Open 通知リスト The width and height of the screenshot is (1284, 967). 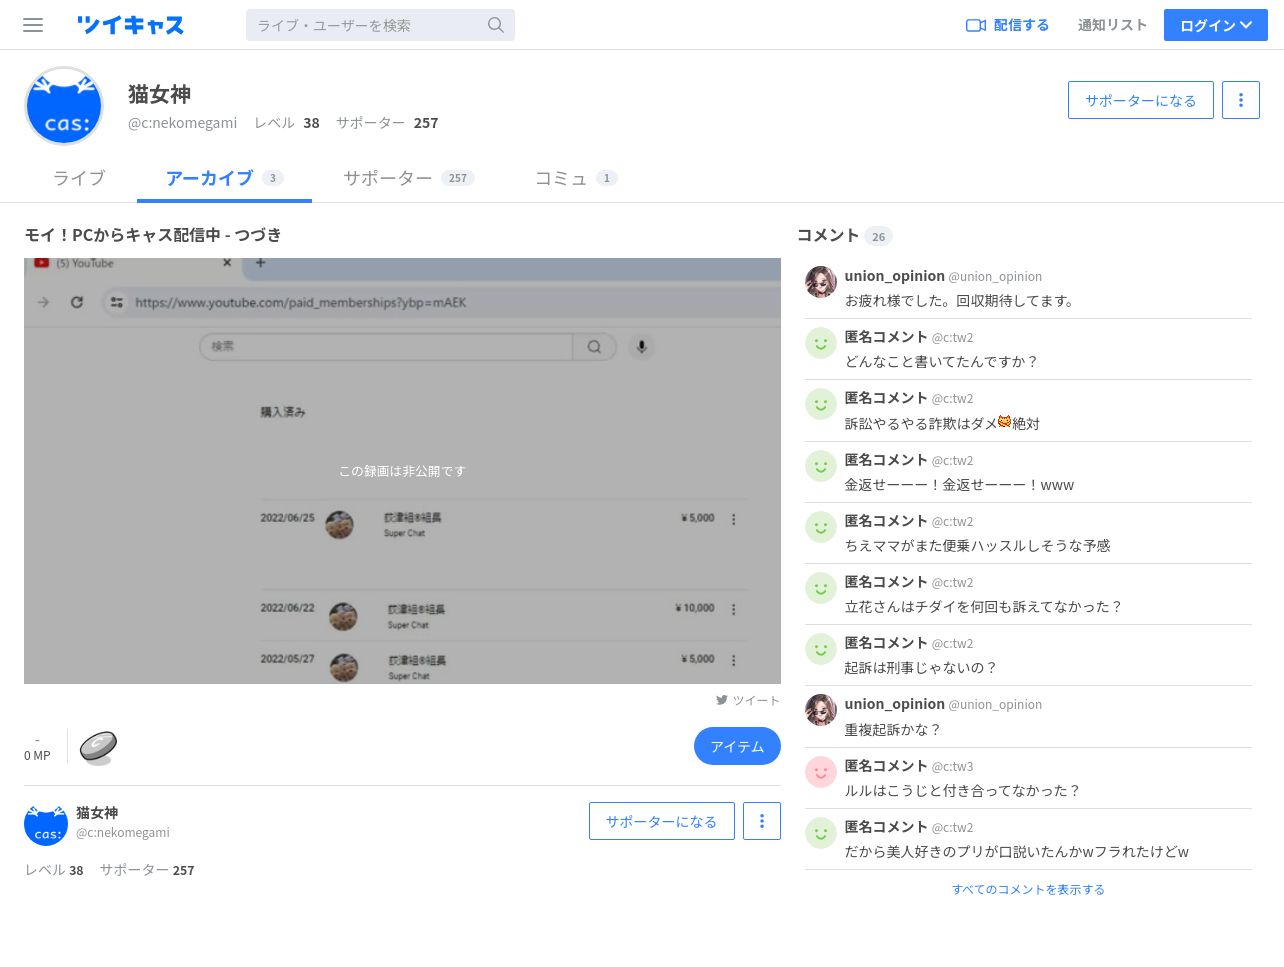1112,25
